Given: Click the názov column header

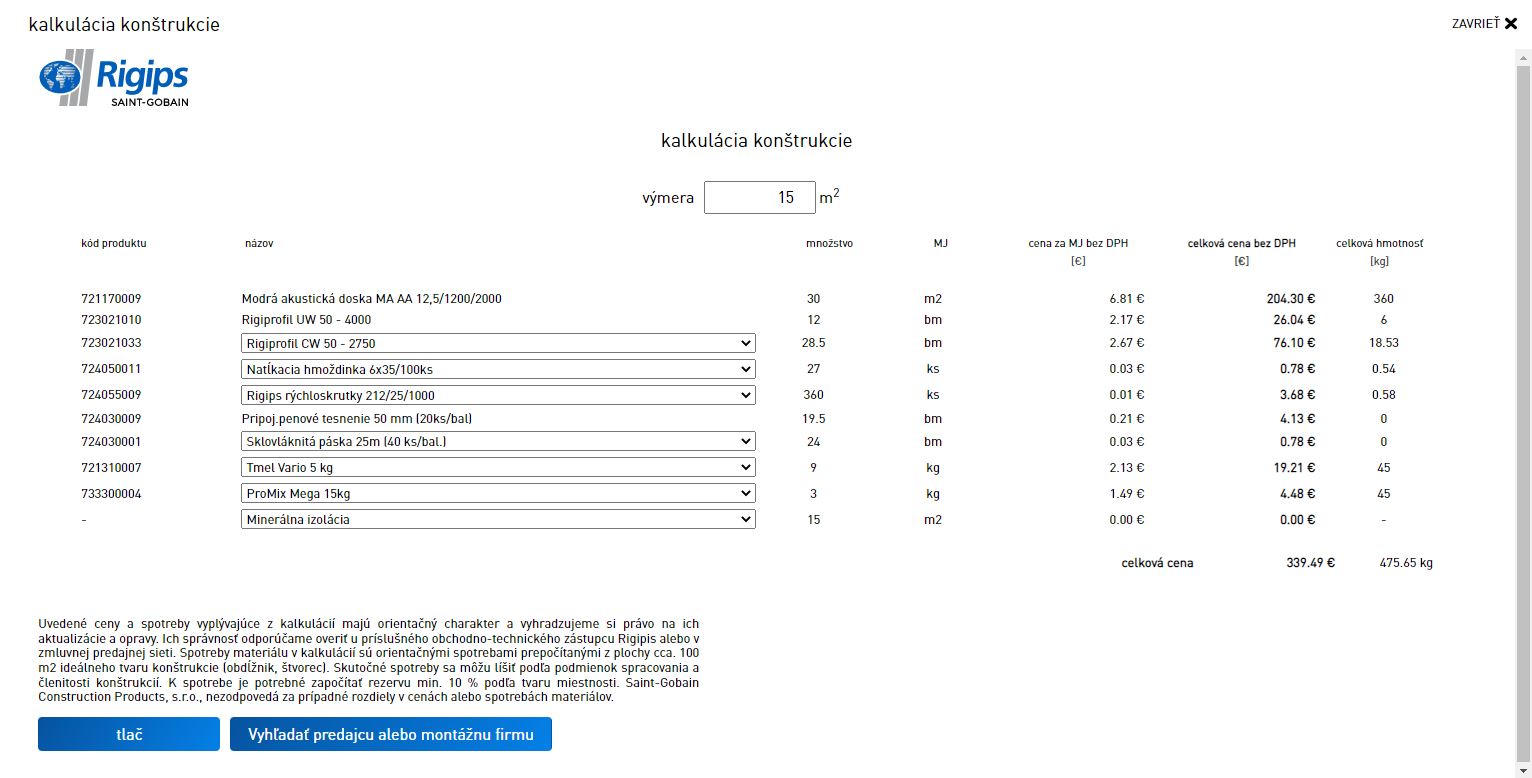Looking at the screenshot, I should [259, 243].
